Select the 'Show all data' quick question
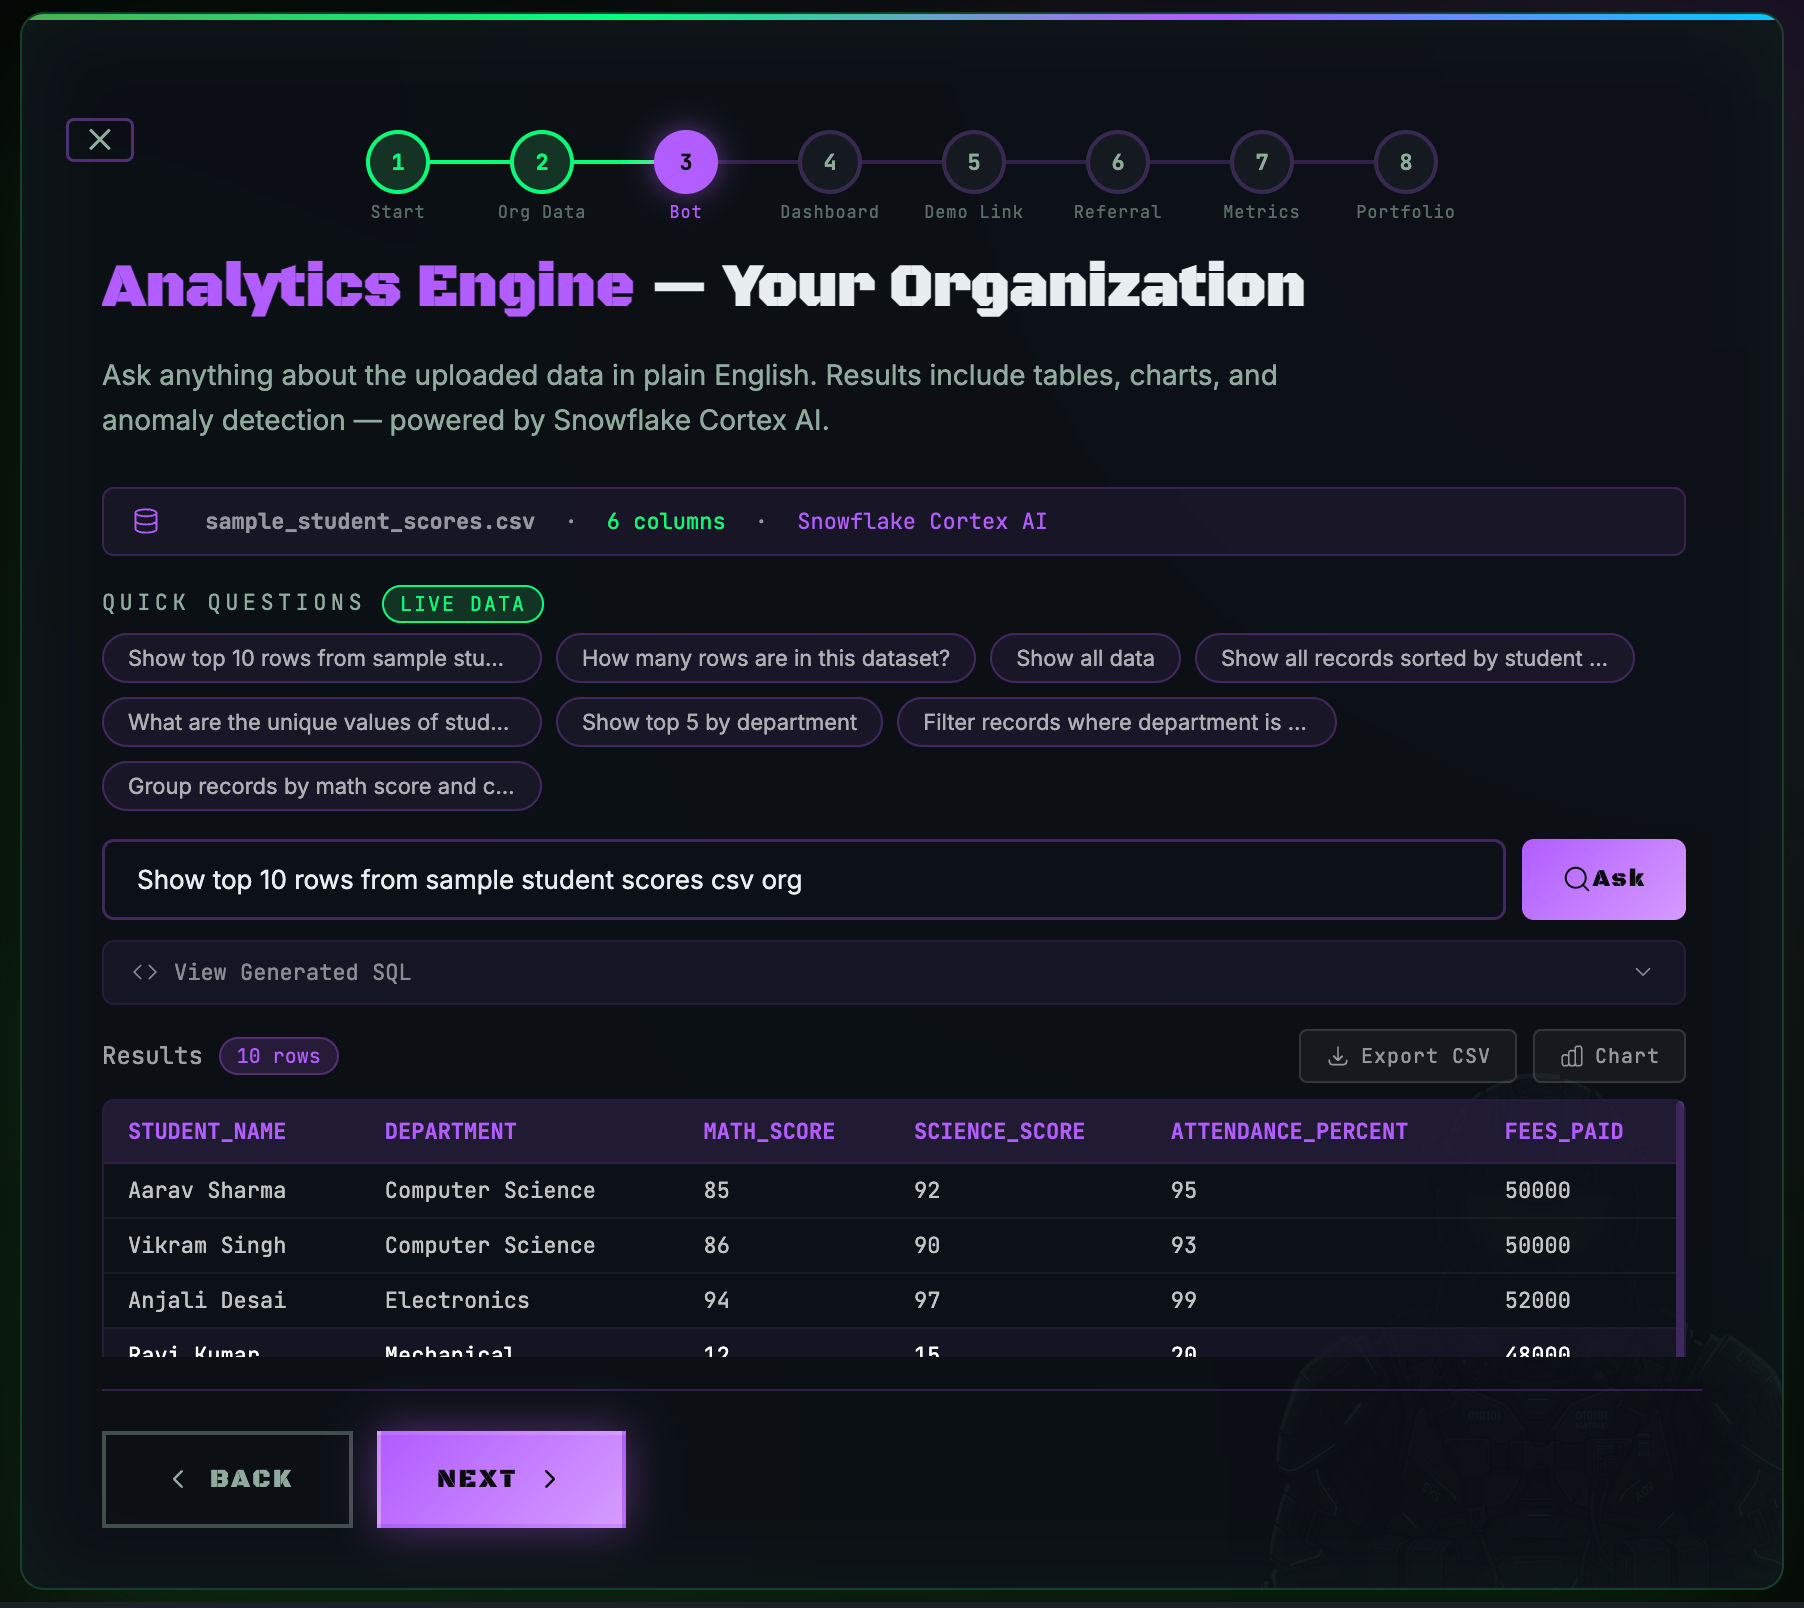1804x1608 pixels. pyautogui.click(x=1085, y=658)
